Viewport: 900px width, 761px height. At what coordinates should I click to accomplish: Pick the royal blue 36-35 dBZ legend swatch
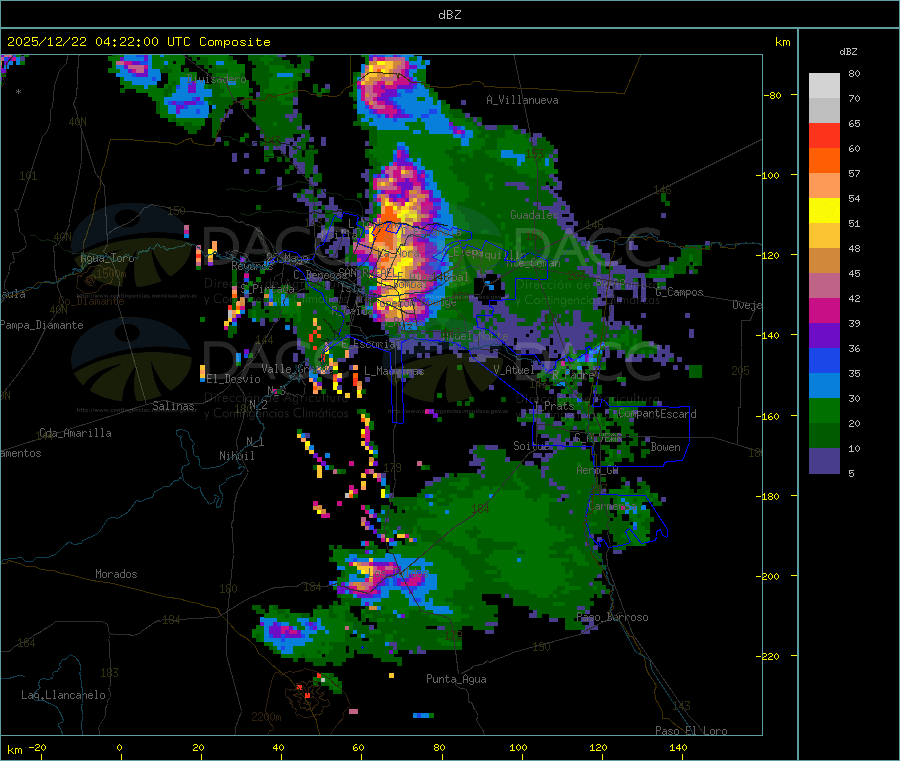point(824,360)
